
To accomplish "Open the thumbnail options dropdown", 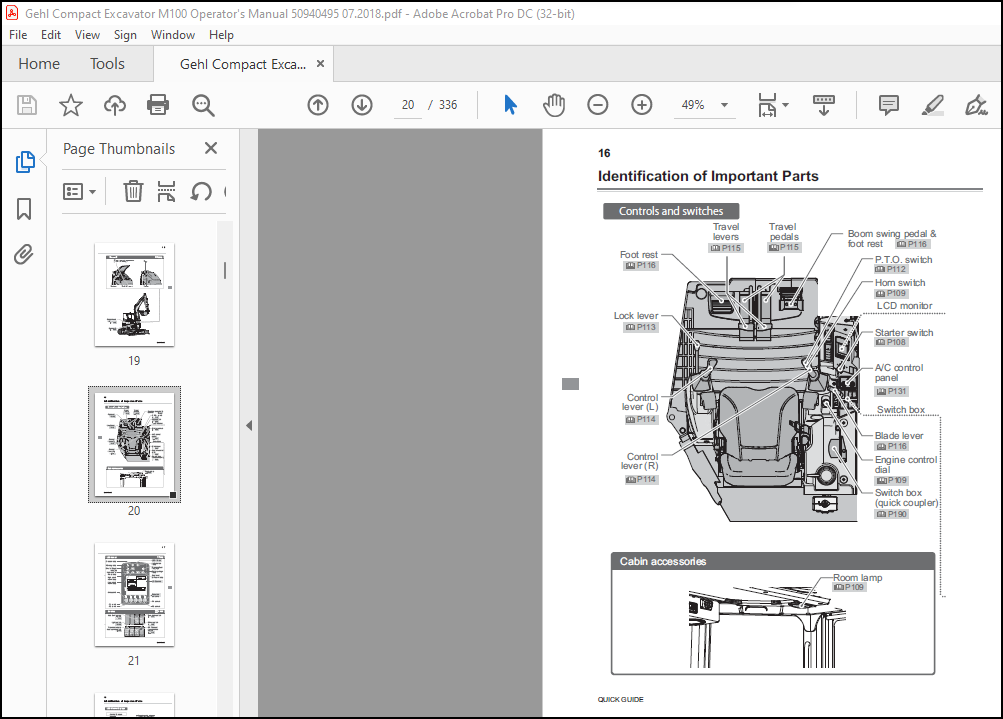I will tap(79, 191).
